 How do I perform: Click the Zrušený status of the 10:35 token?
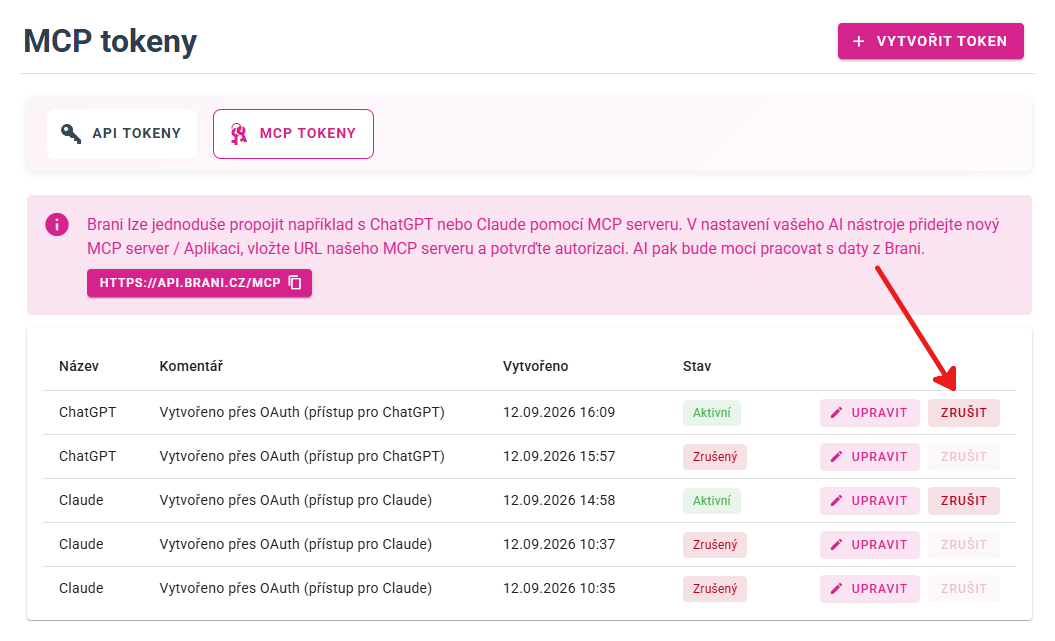(715, 589)
